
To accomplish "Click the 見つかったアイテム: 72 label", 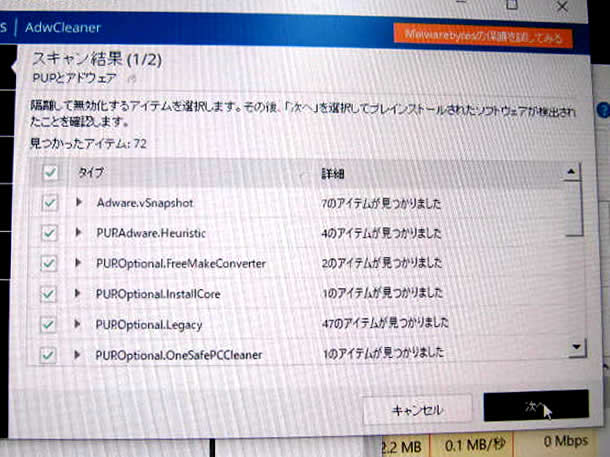I will 88,144.
